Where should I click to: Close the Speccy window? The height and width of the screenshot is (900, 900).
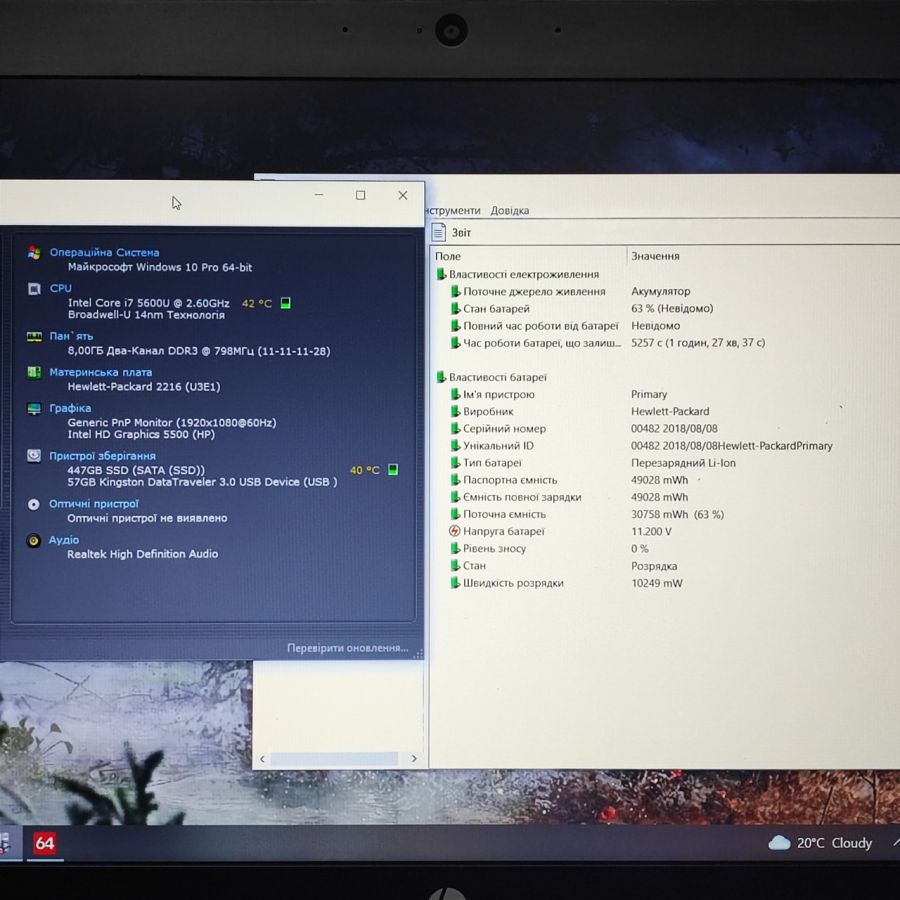[x=403, y=196]
